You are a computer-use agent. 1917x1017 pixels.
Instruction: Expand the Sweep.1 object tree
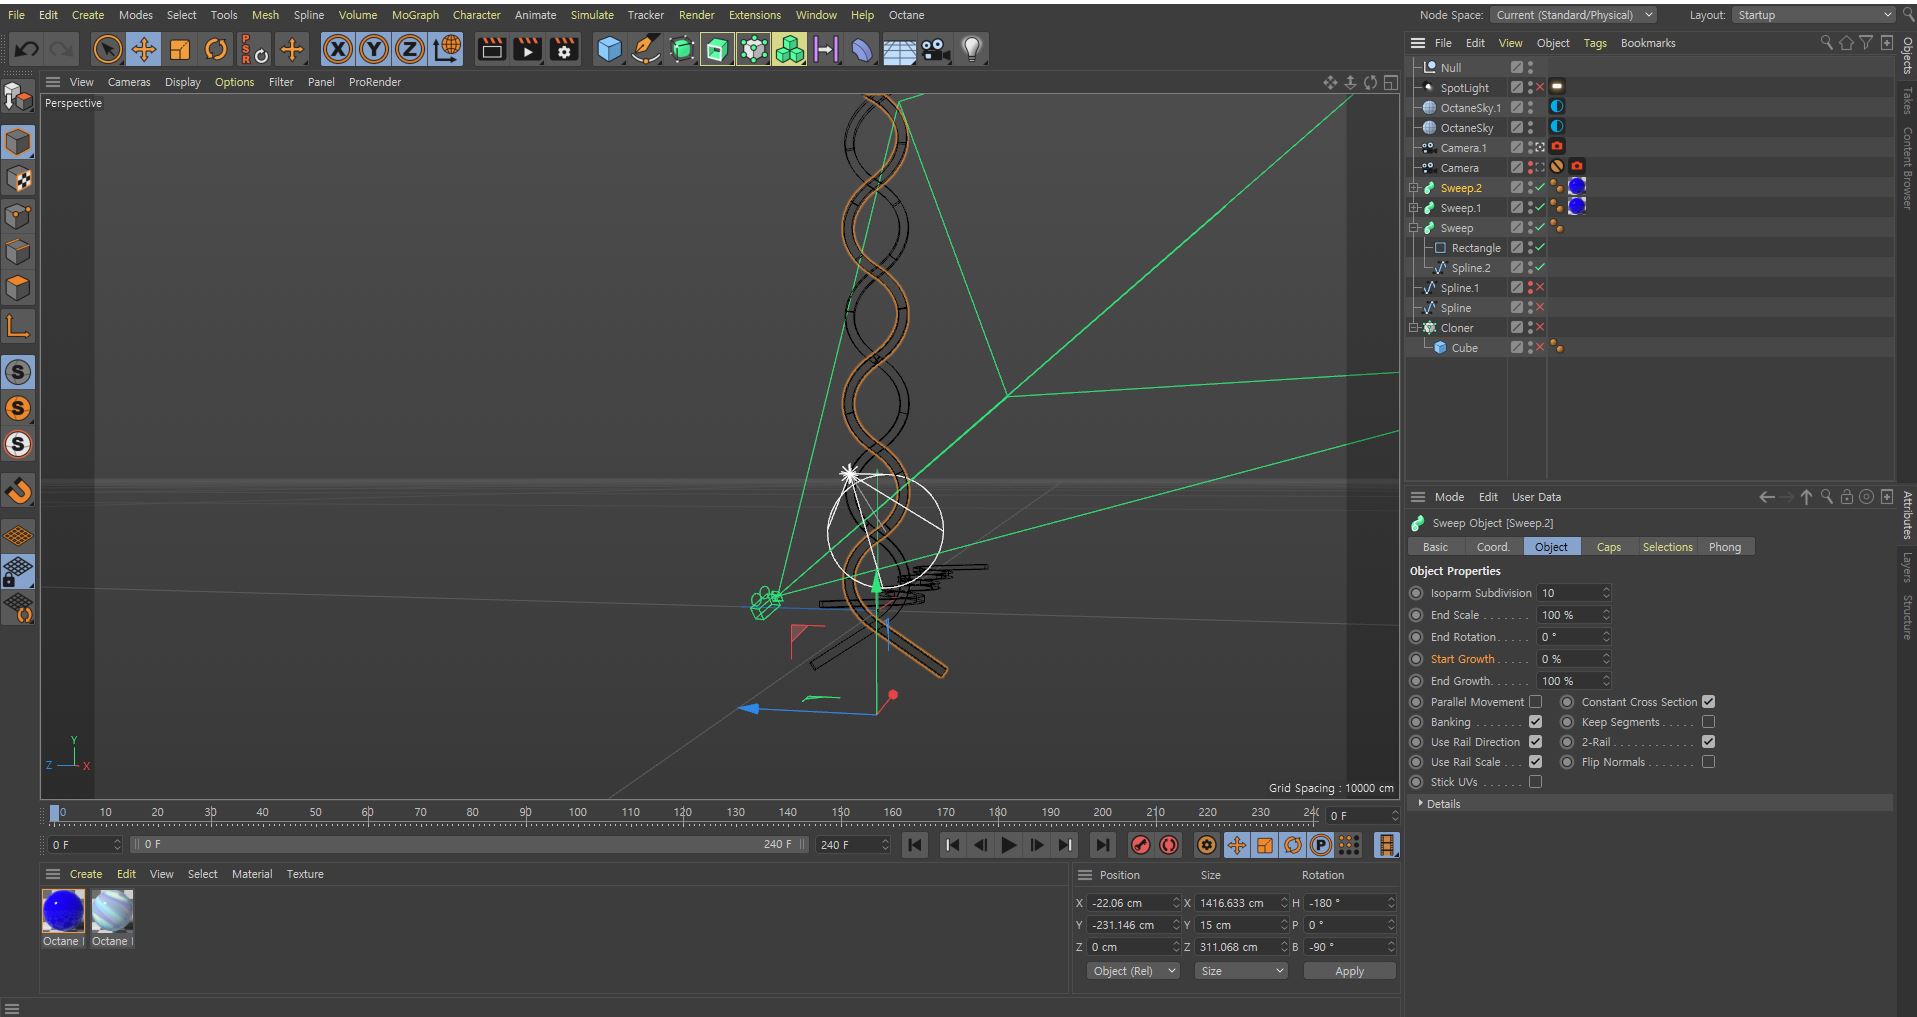1414,208
